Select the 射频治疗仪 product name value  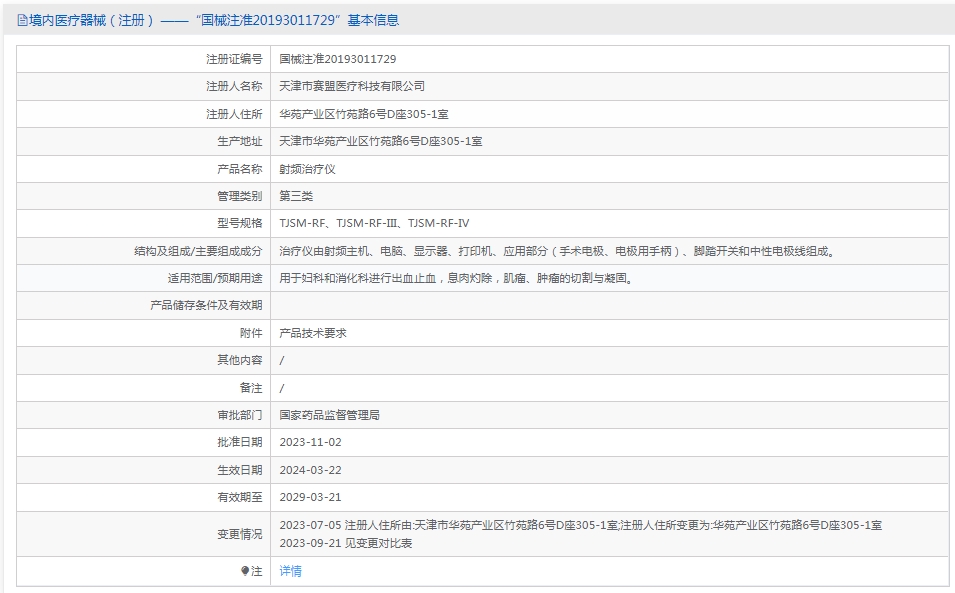click(308, 169)
